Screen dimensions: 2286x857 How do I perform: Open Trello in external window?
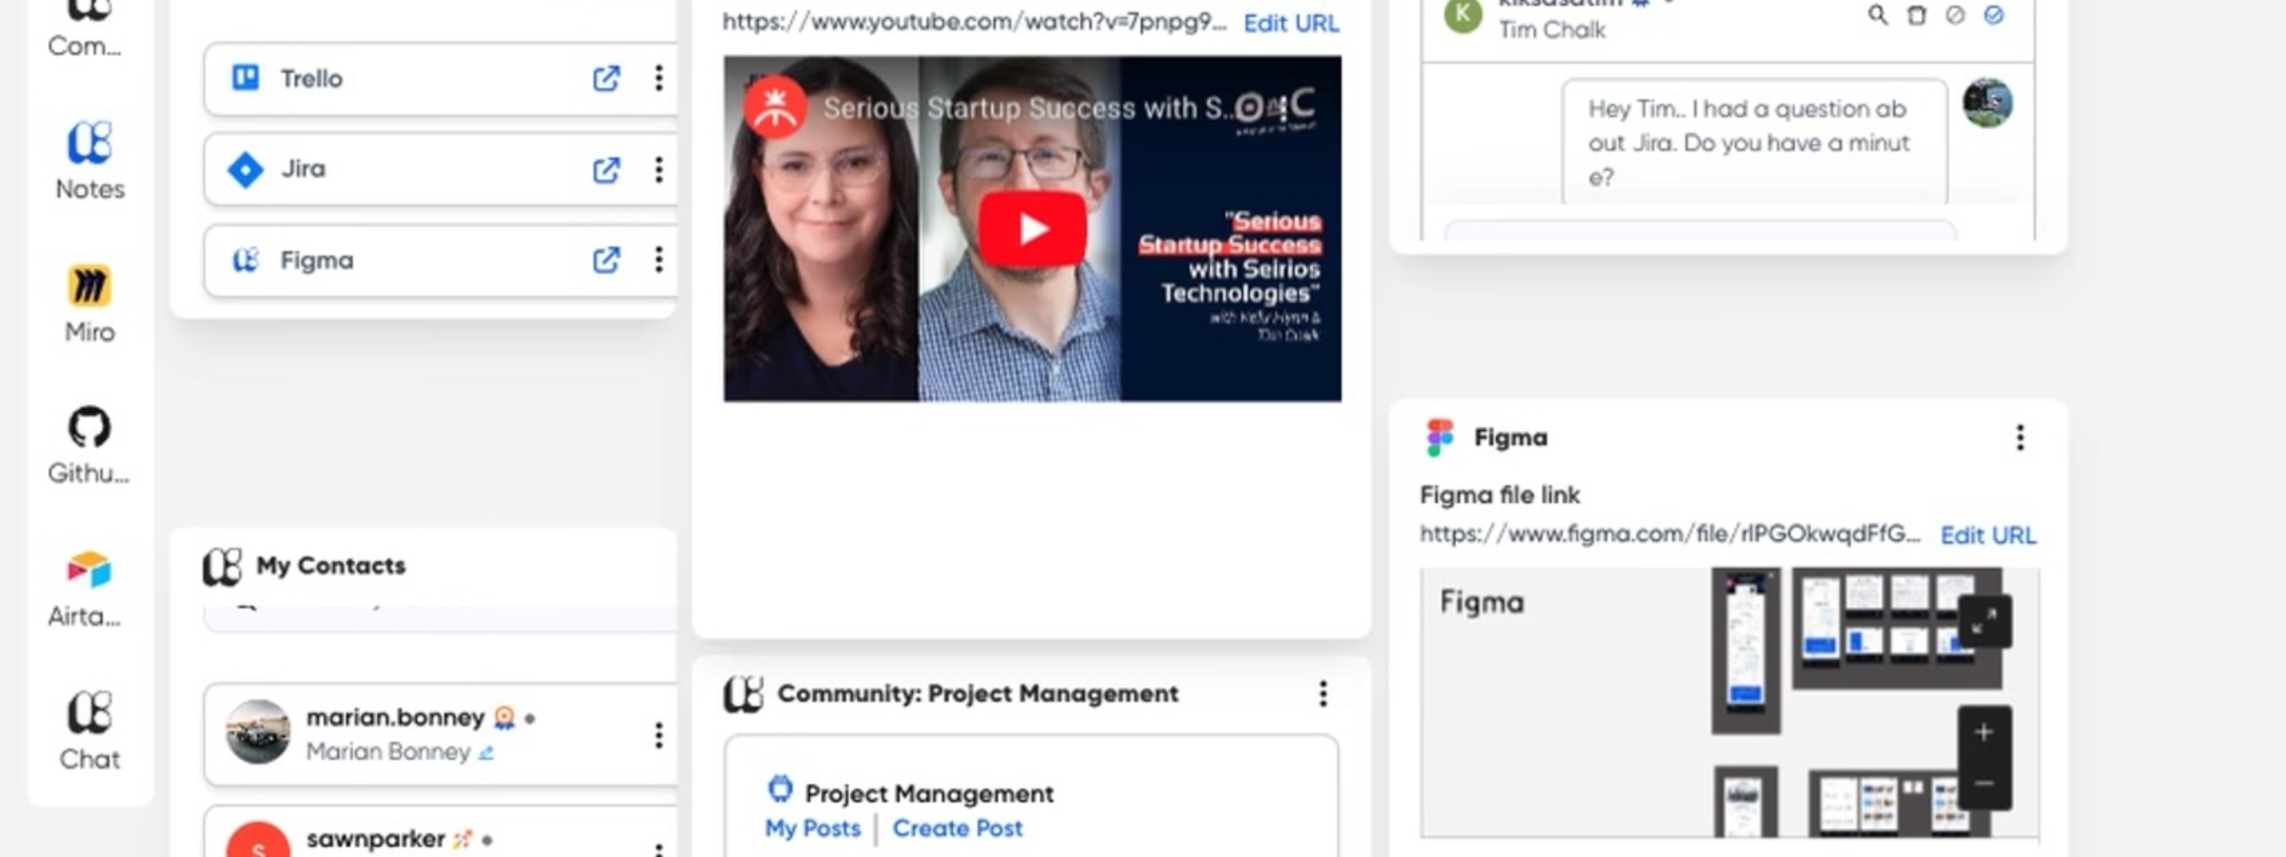pos(606,79)
